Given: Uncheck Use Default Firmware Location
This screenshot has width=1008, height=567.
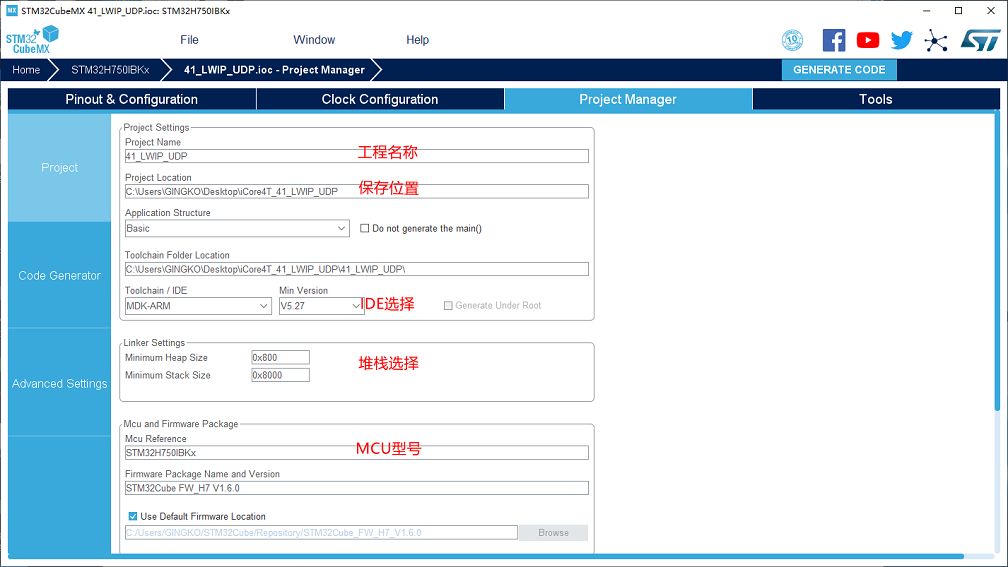Looking at the screenshot, I should tap(133, 516).
